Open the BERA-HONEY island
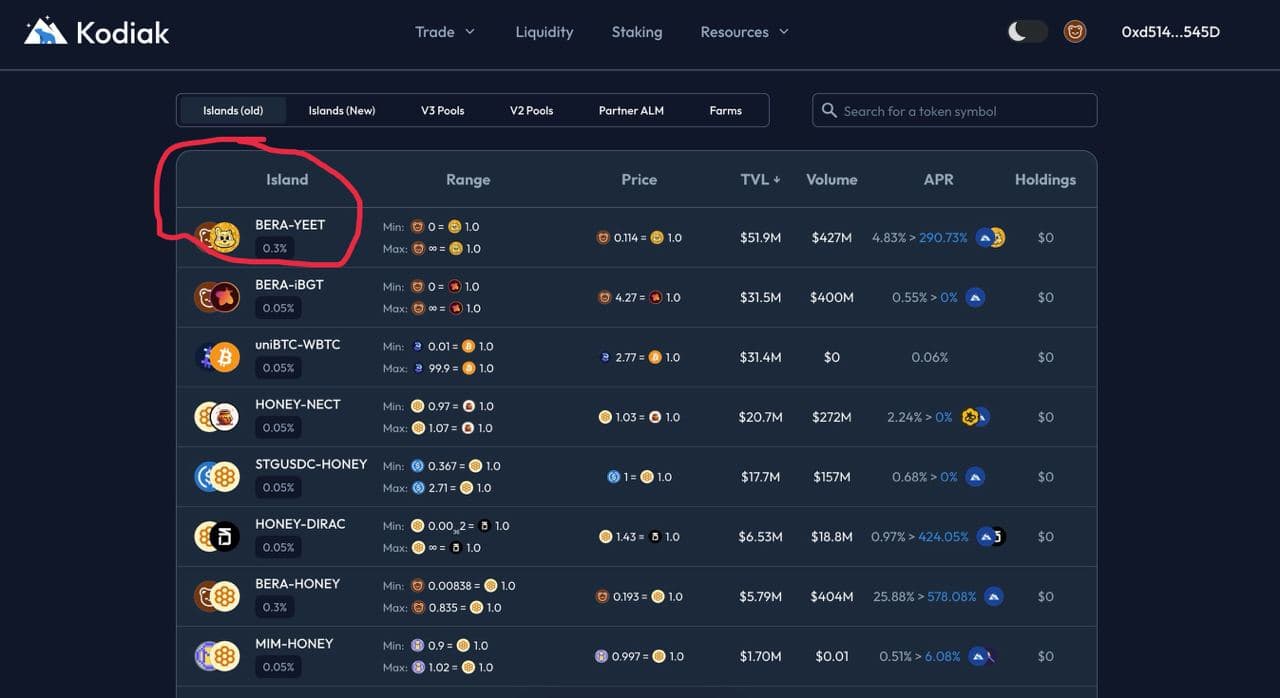This screenshot has width=1280, height=698. point(636,597)
